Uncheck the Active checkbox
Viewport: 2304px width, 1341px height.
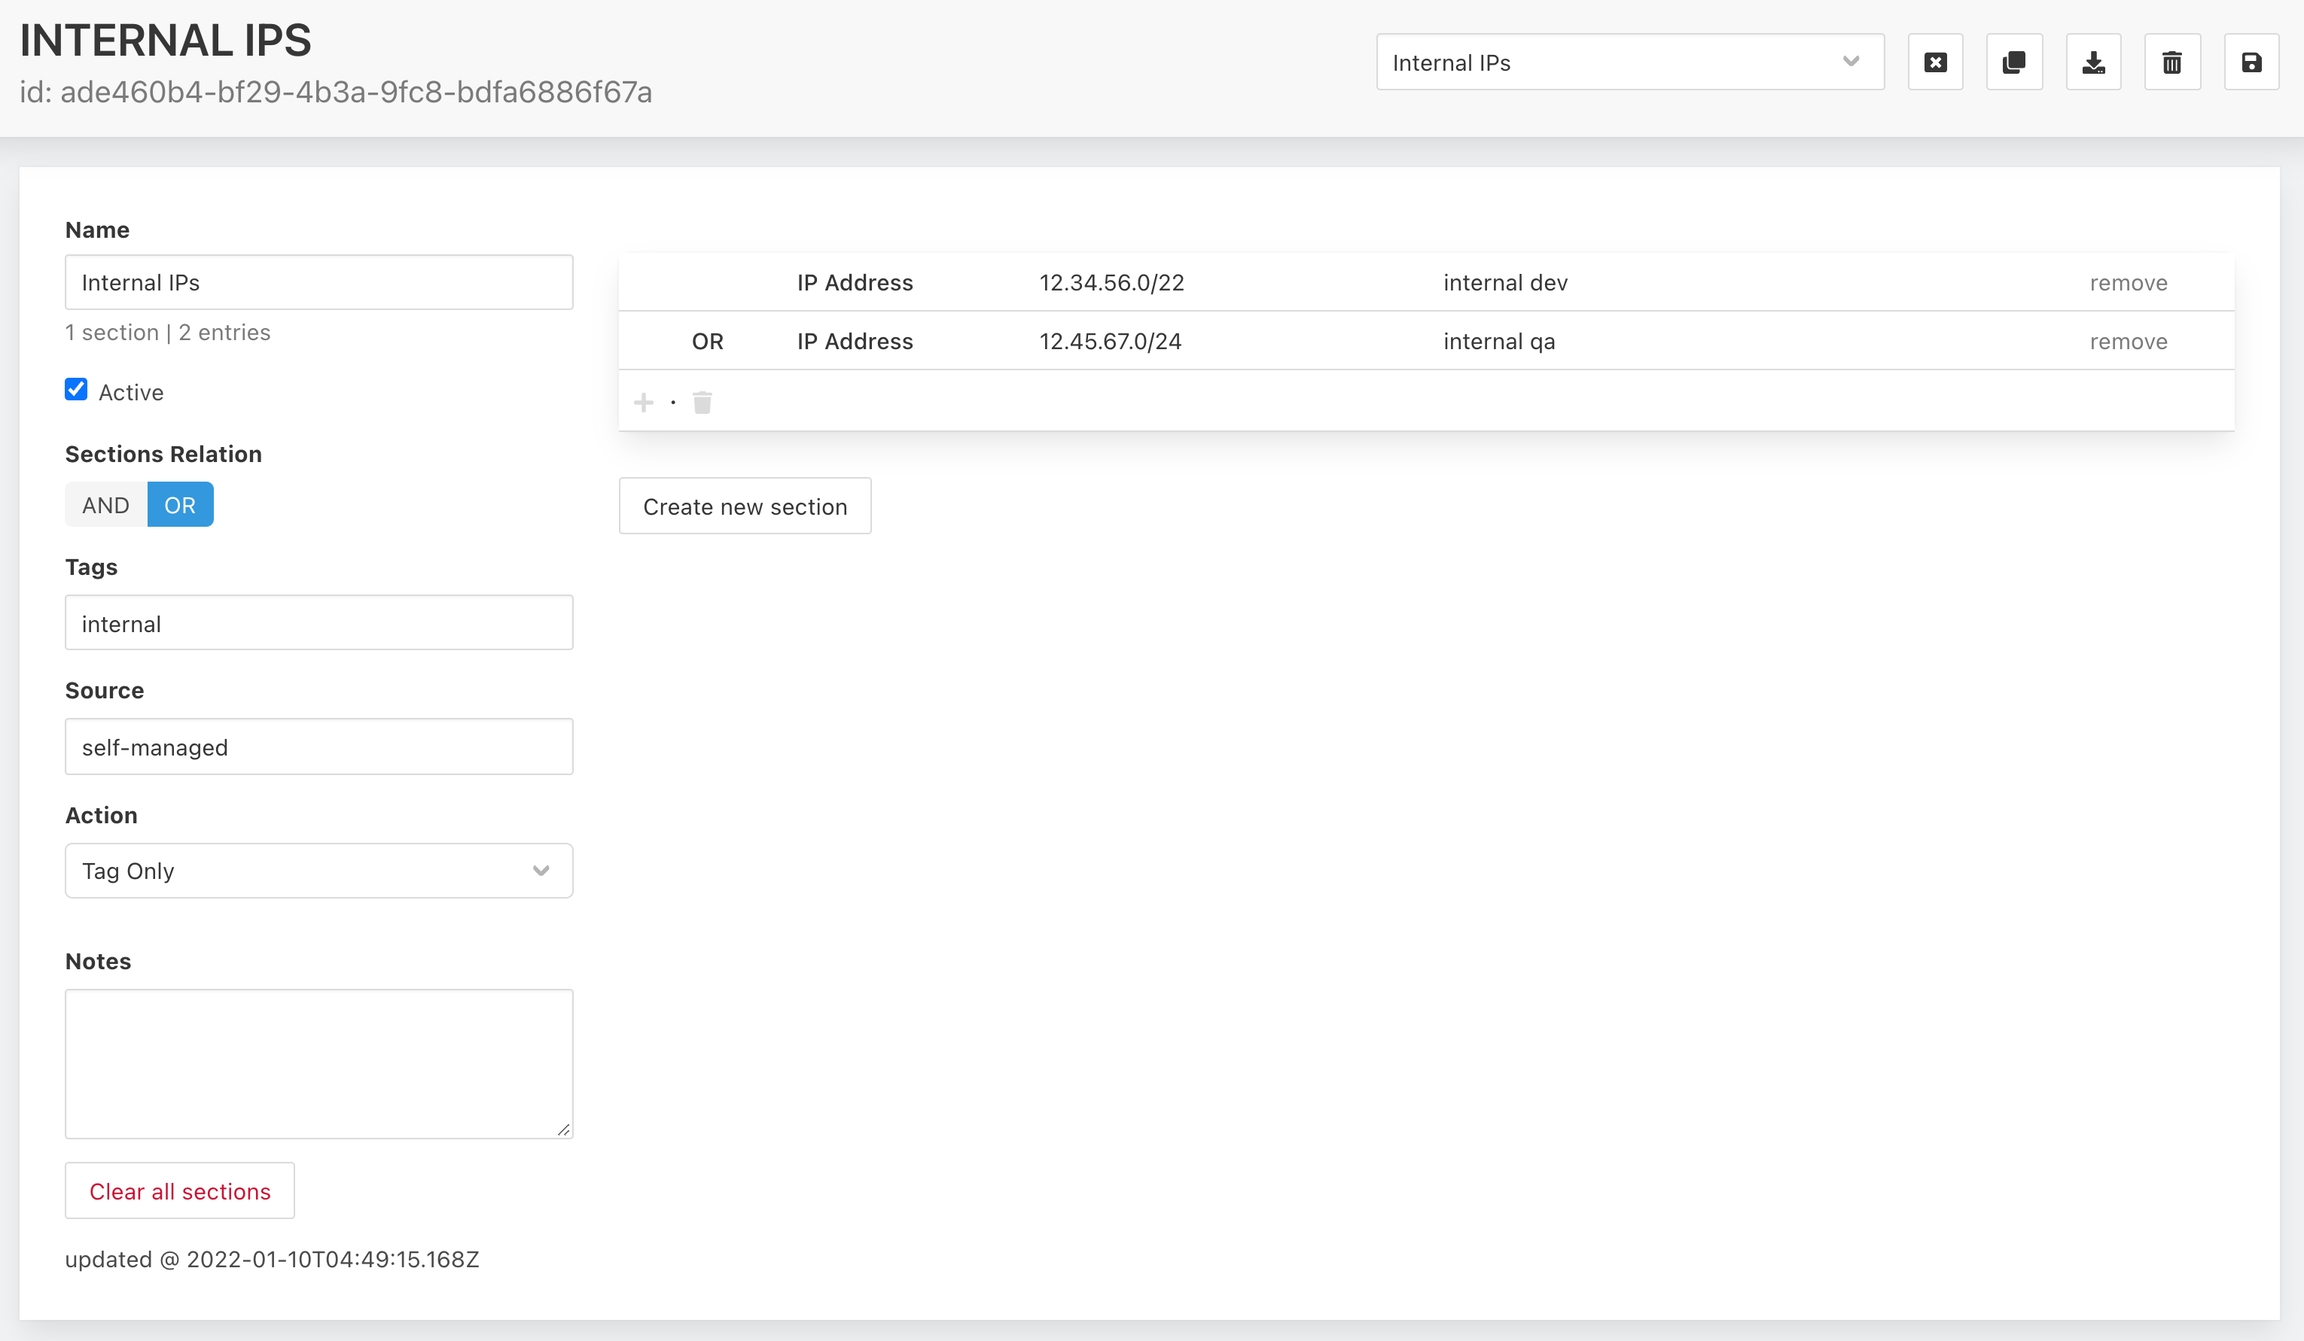[x=76, y=390]
